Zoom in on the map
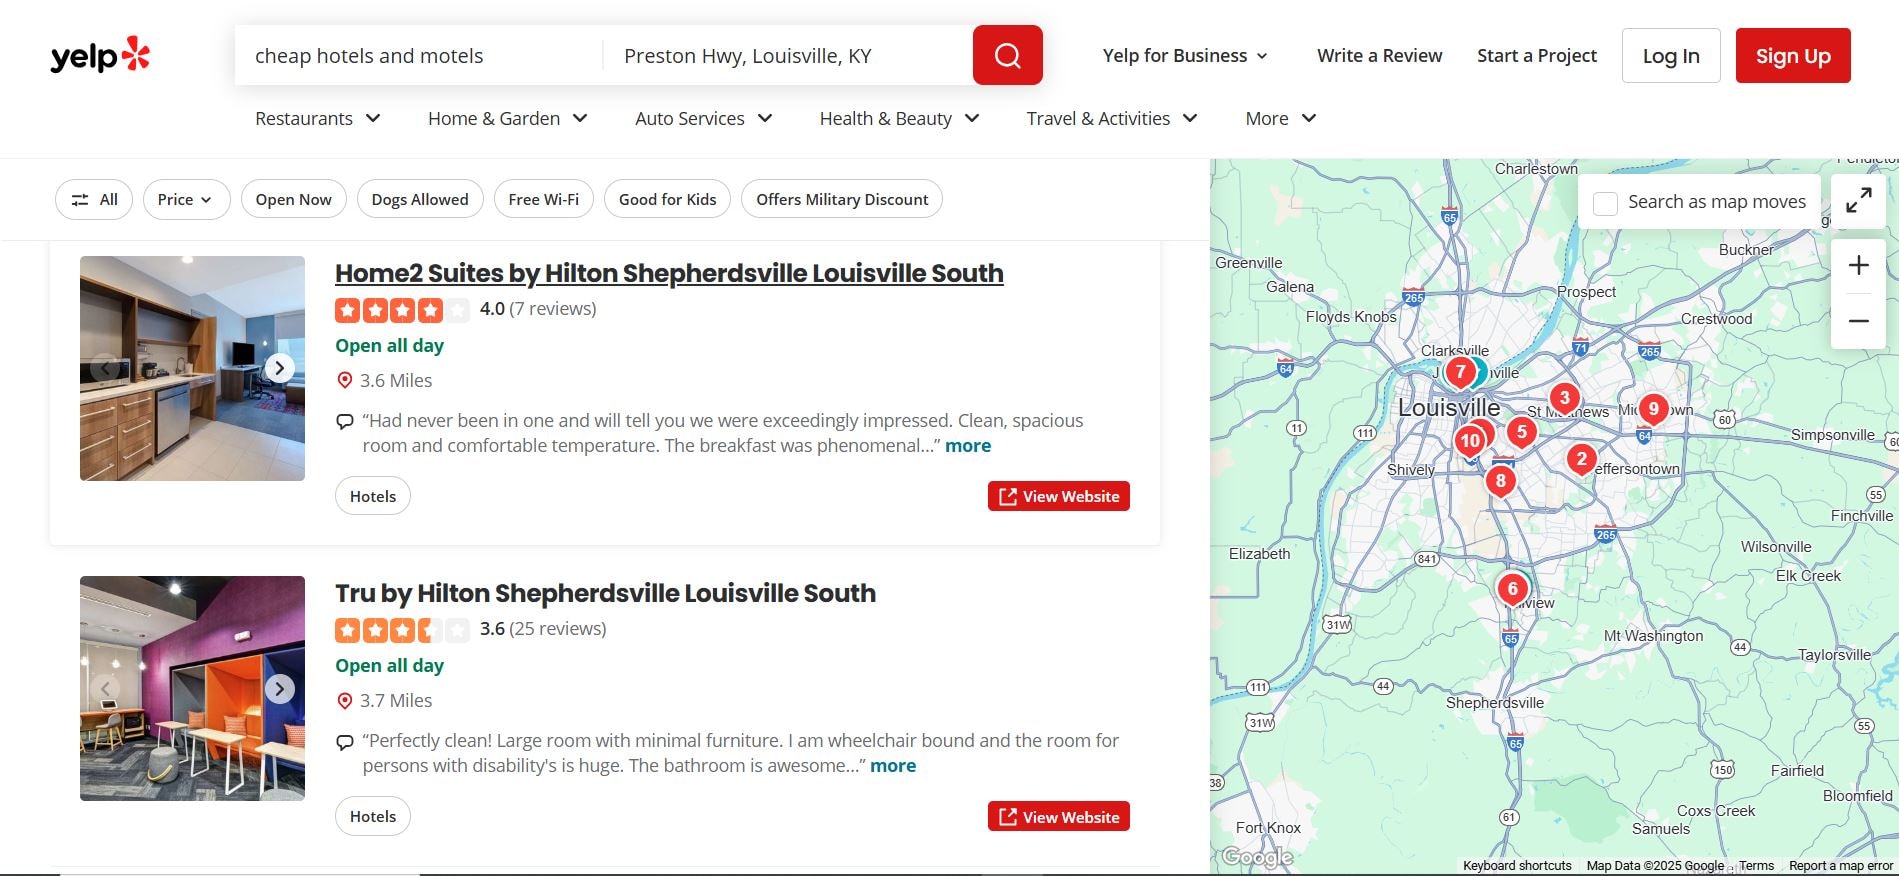The height and width of the screenshot is (876, 1899). click(x=1858, y=265)
